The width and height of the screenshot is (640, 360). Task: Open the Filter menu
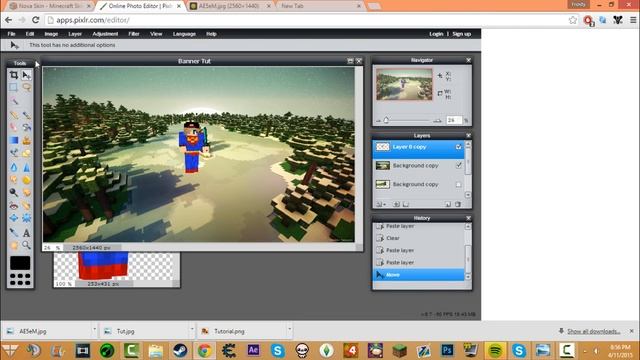[x=134, y=34]
